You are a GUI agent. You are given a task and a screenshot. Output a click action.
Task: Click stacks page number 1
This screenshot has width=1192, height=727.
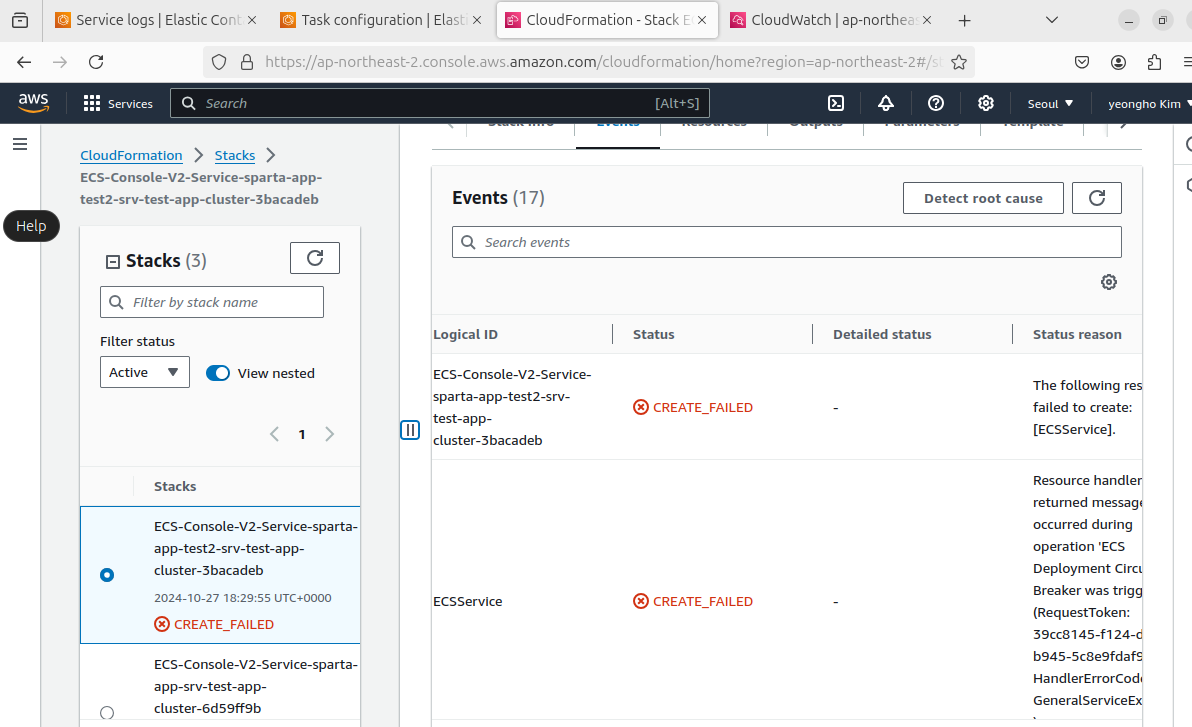302,434
